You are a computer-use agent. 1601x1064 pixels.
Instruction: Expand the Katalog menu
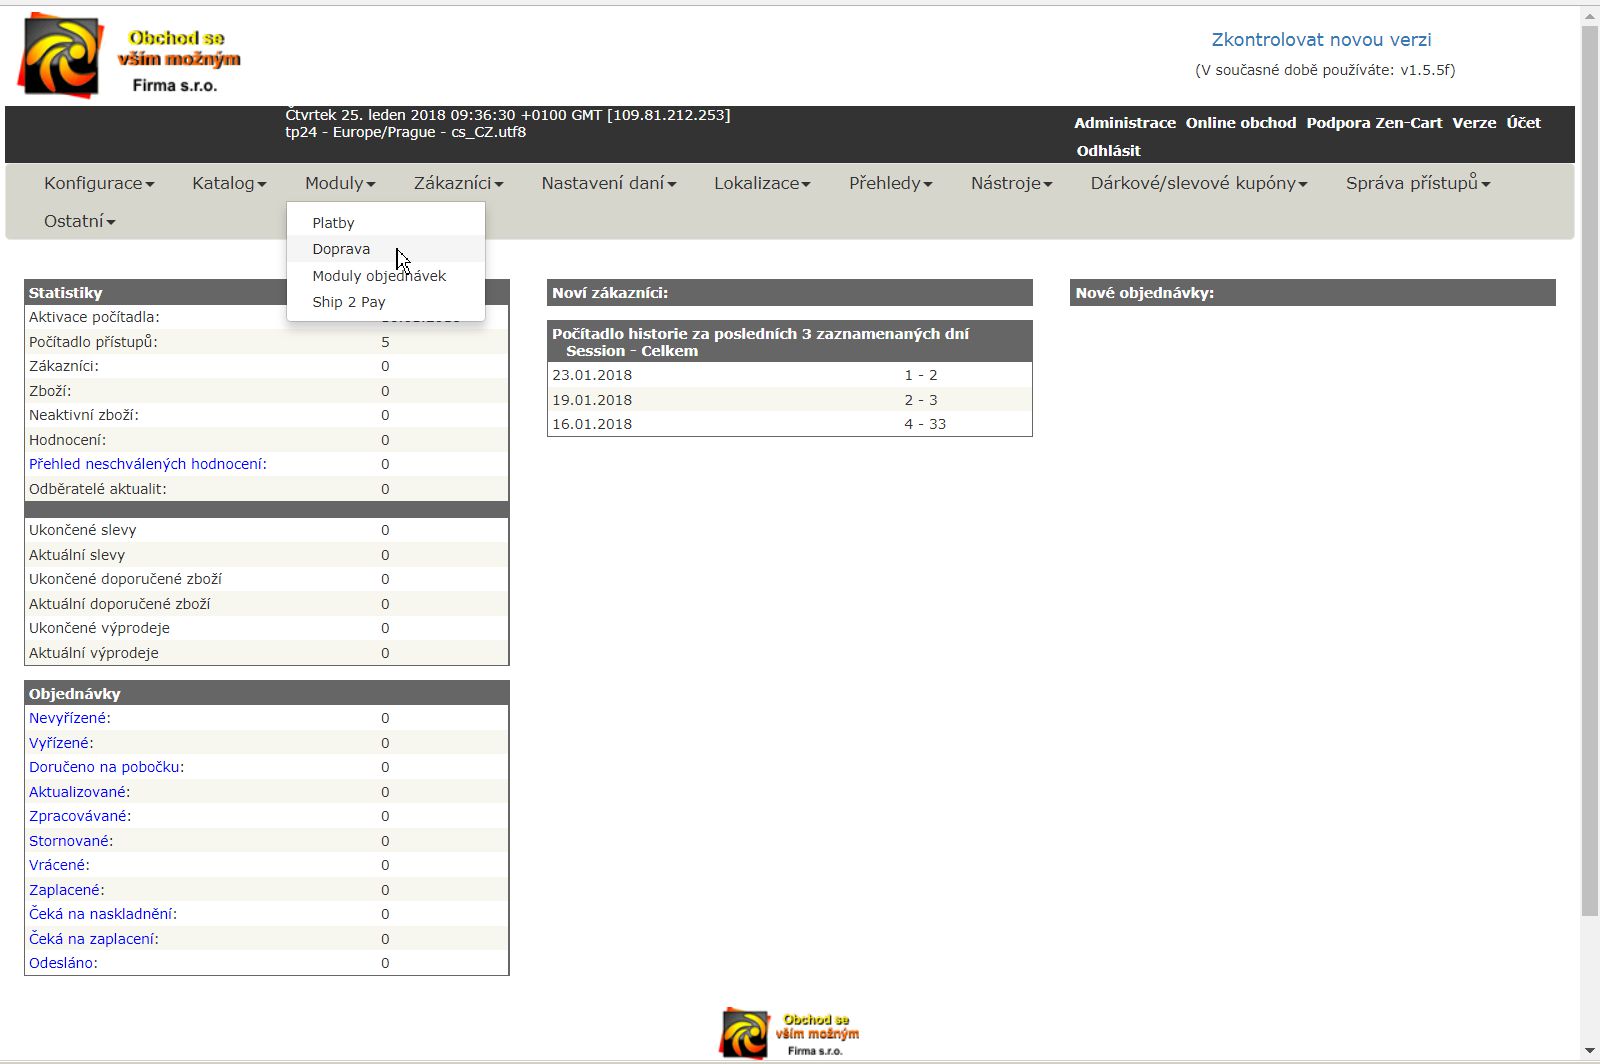[229, 183]
